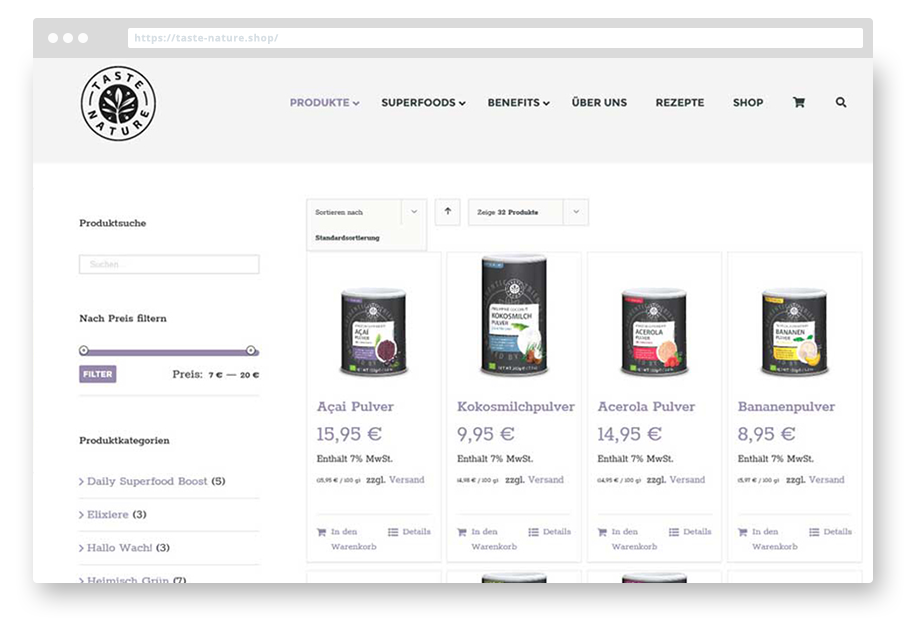Screen dimensions: 913x621
Task: Click cart icon under Bananenpulver
Action: (x=742, y=532)
